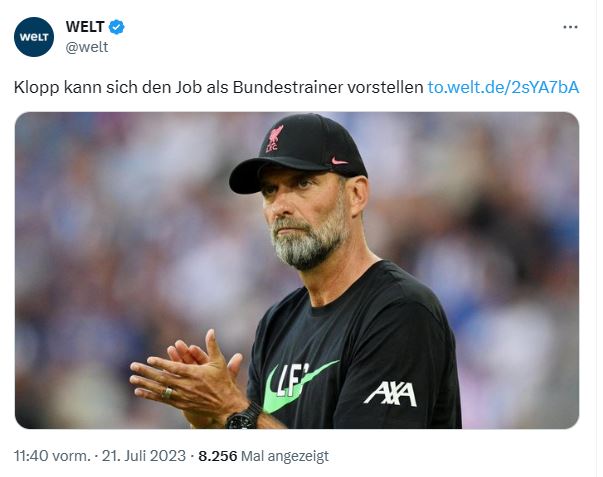Click the tweet text about Bundestrainer
Screen dimensions: 603x477
click(x=218, y=87)
